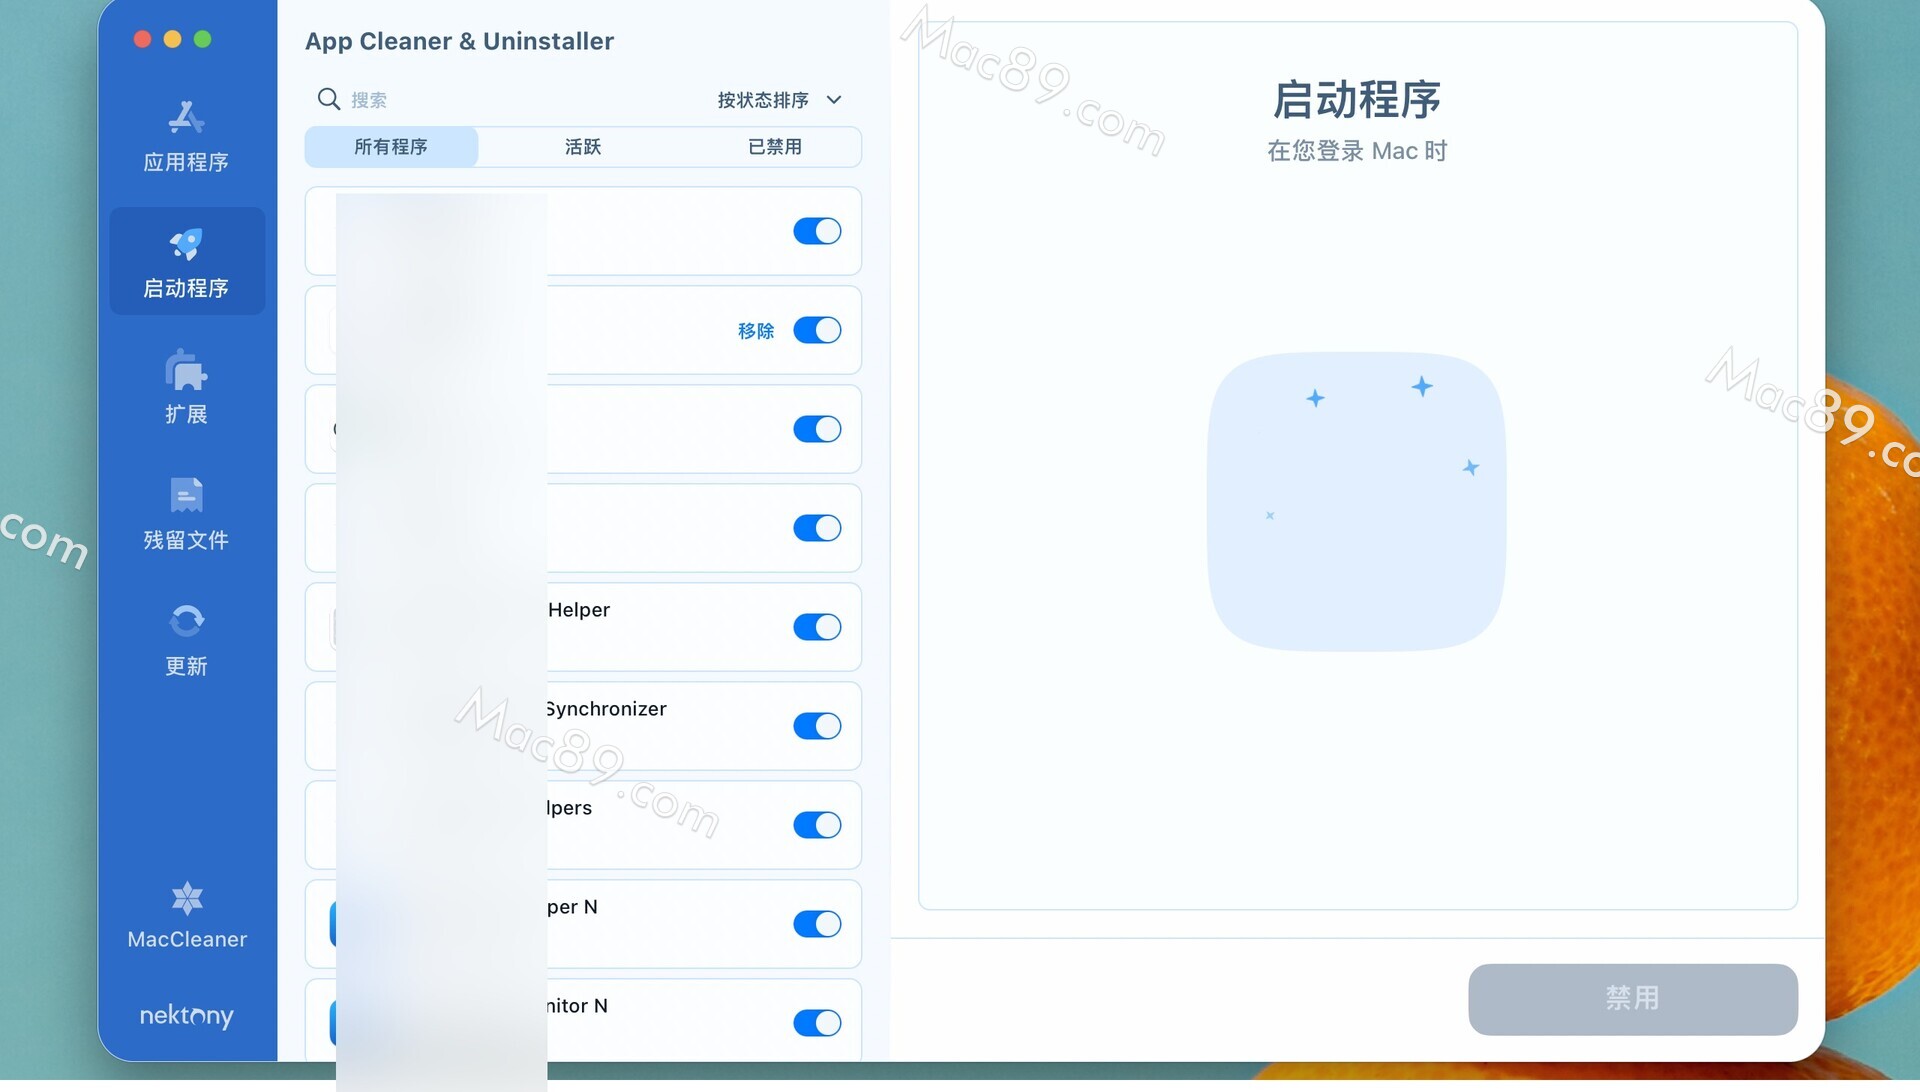Open the 按状态排序 sort dropdown
1920x1092 pixels.
point(763,100)
